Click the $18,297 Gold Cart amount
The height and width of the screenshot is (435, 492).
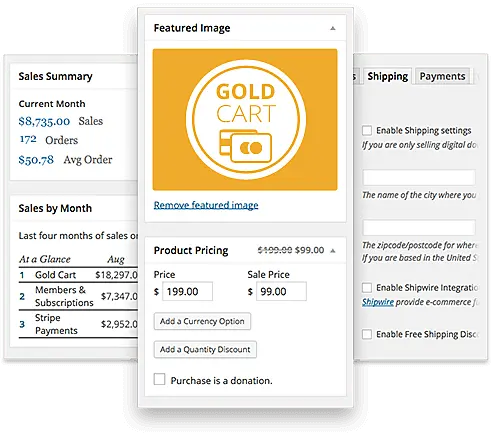coord(116,275)
